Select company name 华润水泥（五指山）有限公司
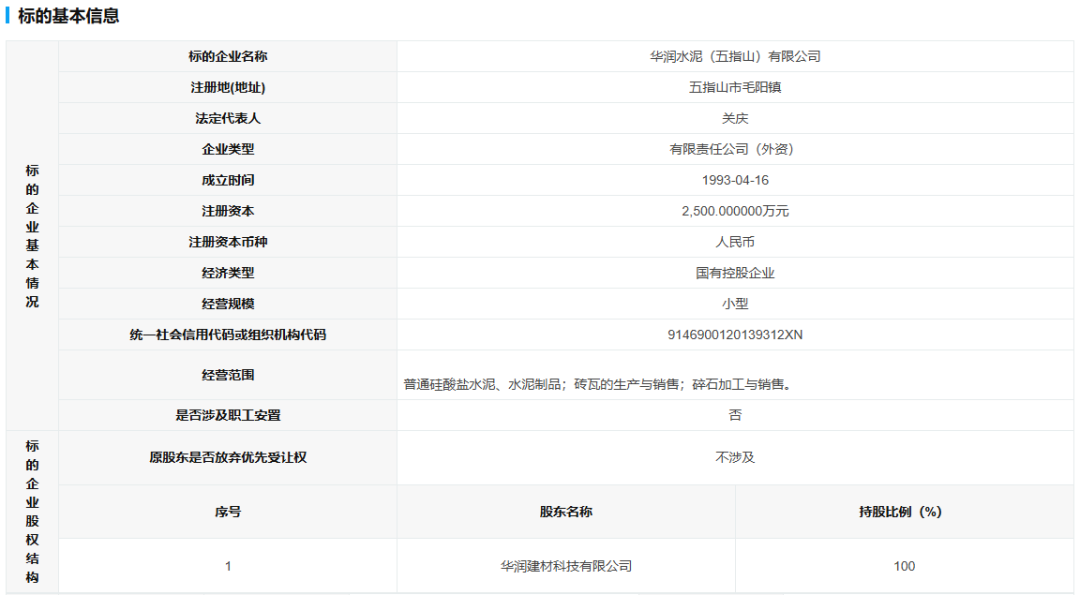Image resolution: width=1080 pixels, height=595 pixels. tap(735, 56)
